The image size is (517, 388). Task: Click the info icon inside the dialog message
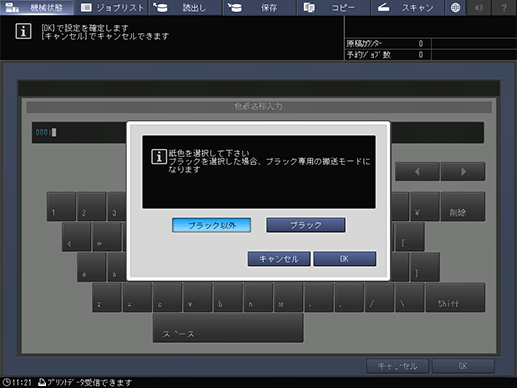click(159, 157)
